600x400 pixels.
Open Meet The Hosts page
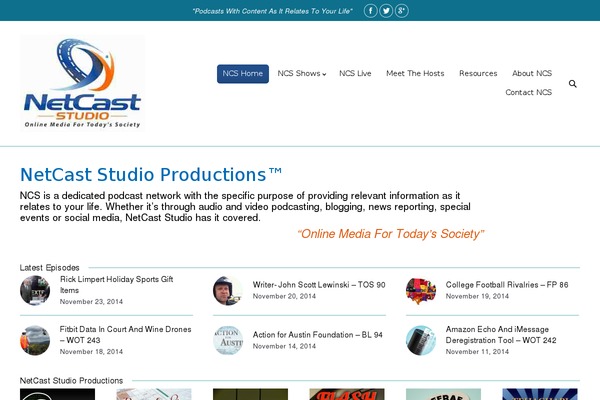click(x=415, y=73)
